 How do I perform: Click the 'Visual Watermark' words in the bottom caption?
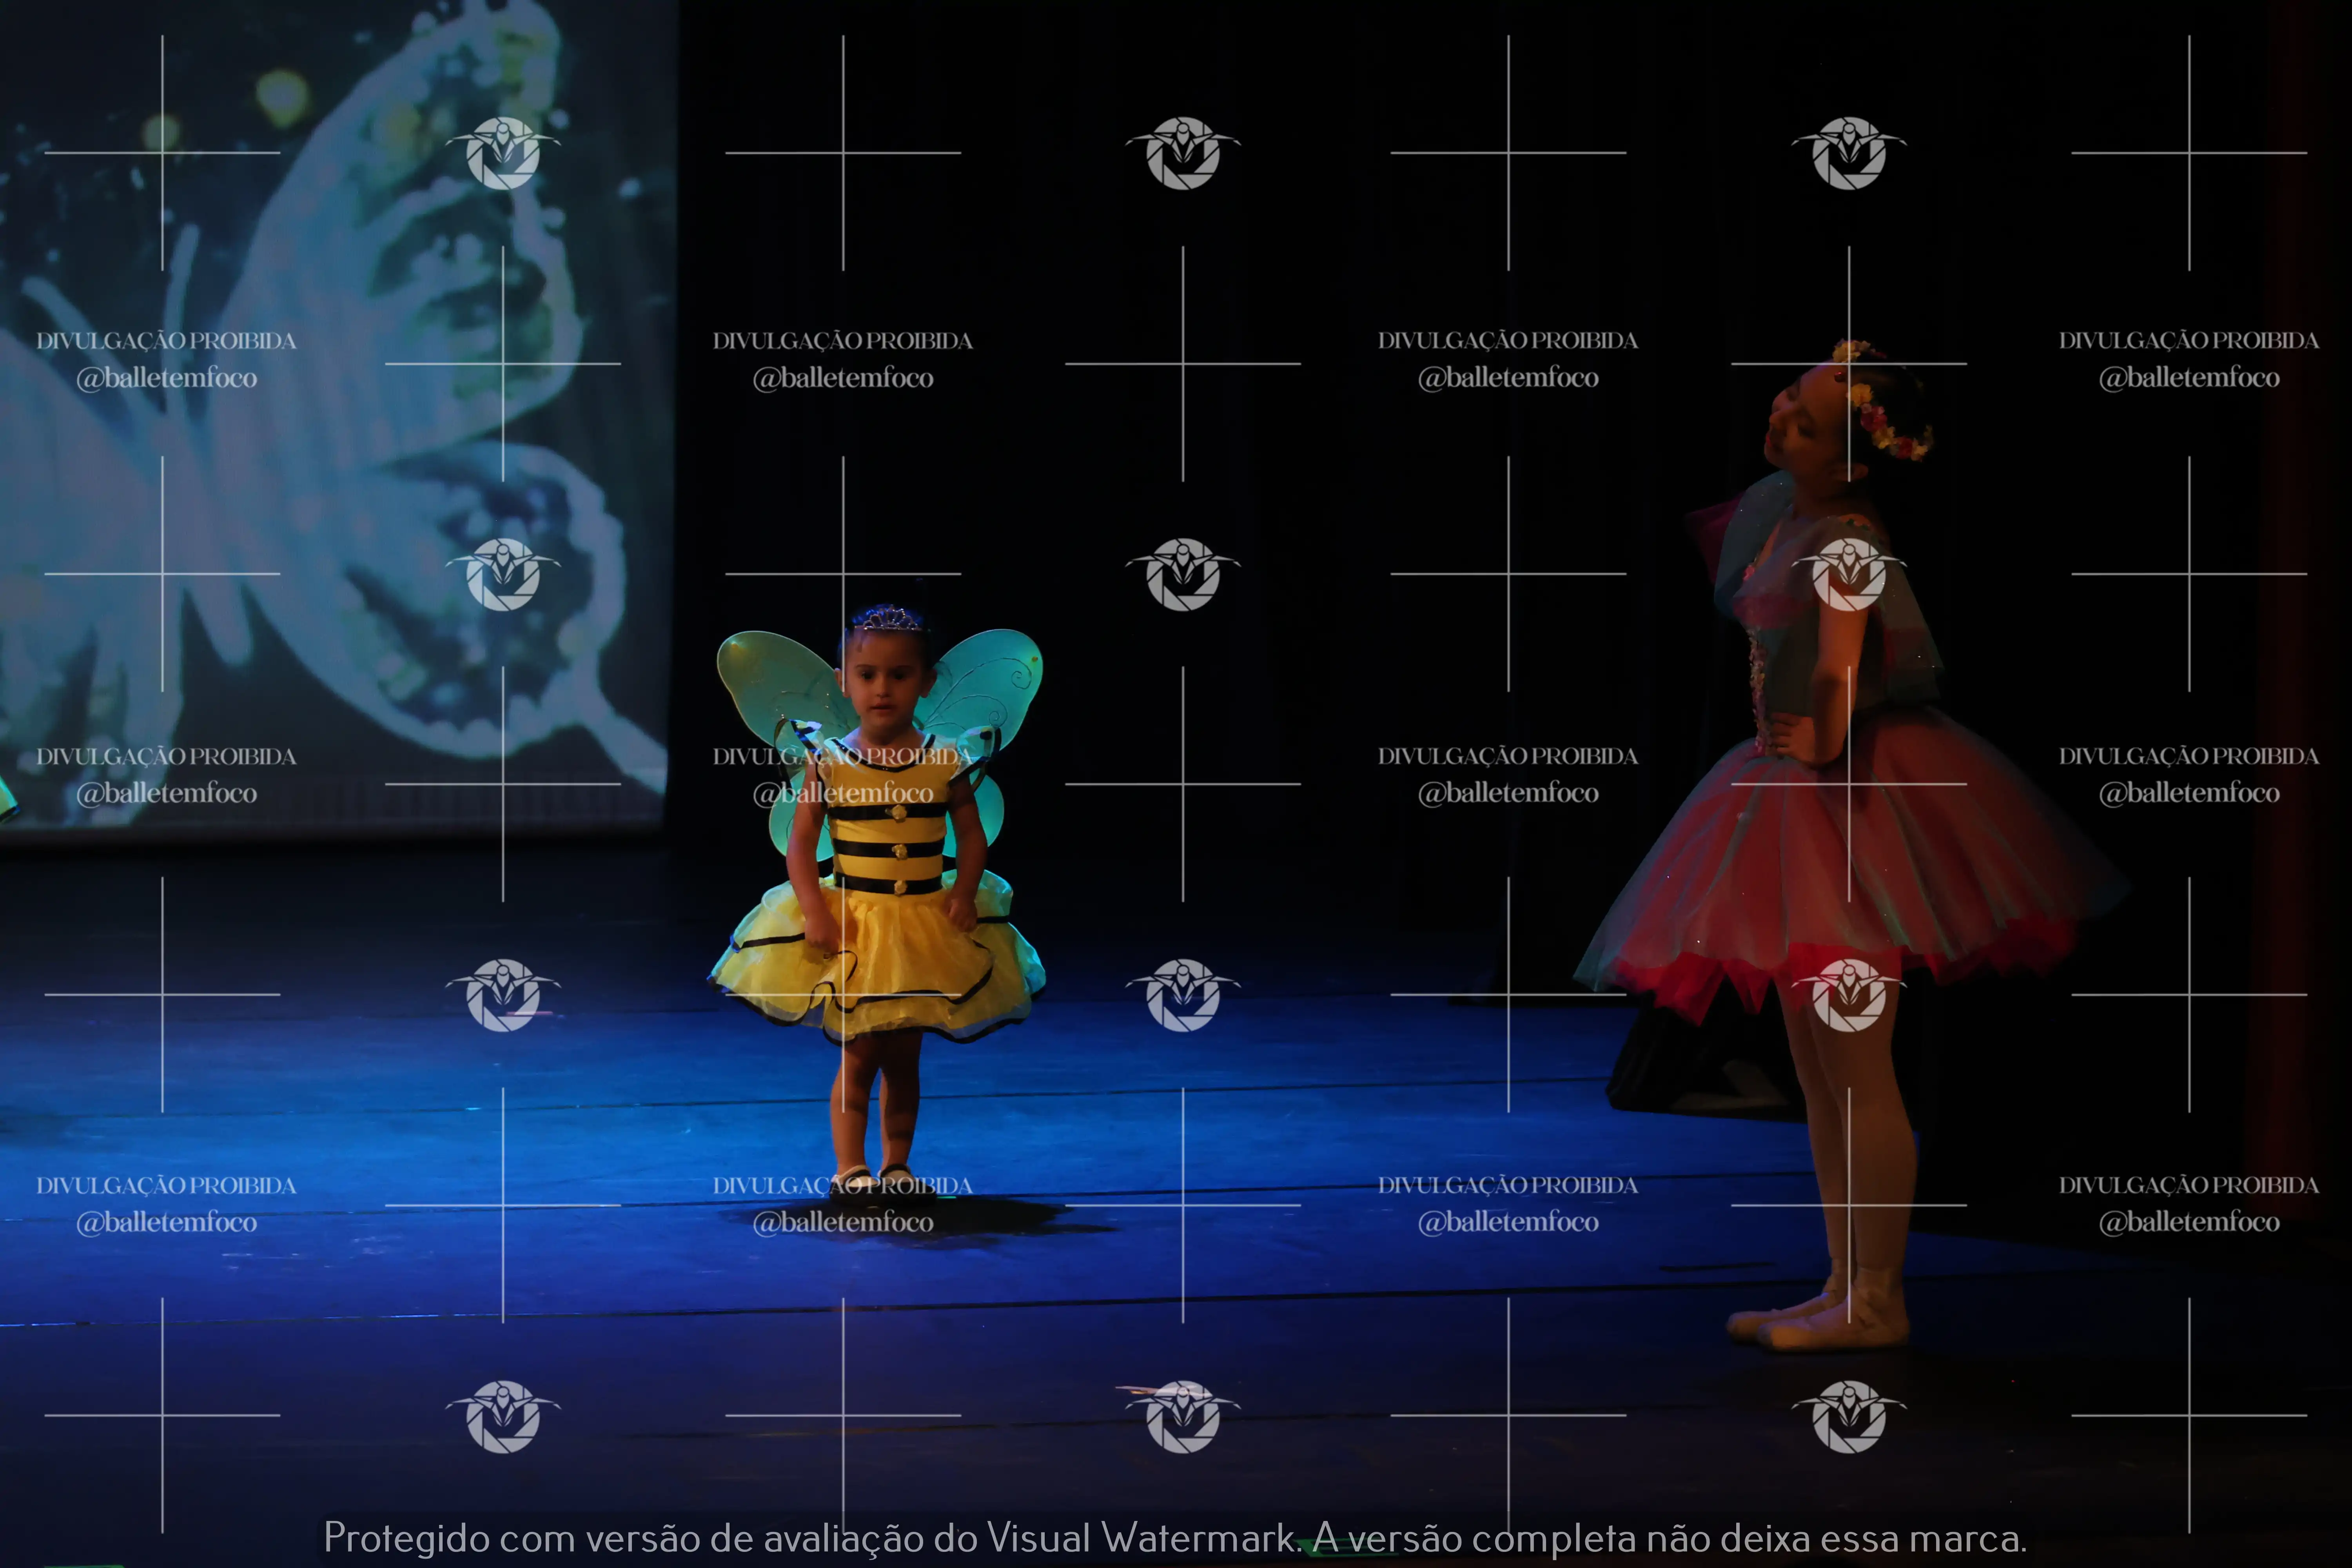tap(1140, 1538)
